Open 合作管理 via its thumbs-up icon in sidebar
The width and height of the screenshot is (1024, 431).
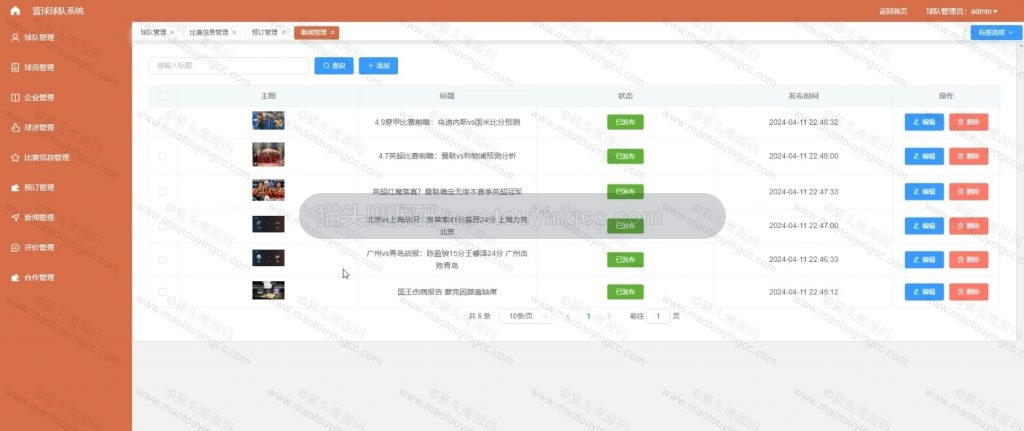click(x=15, y=278)
